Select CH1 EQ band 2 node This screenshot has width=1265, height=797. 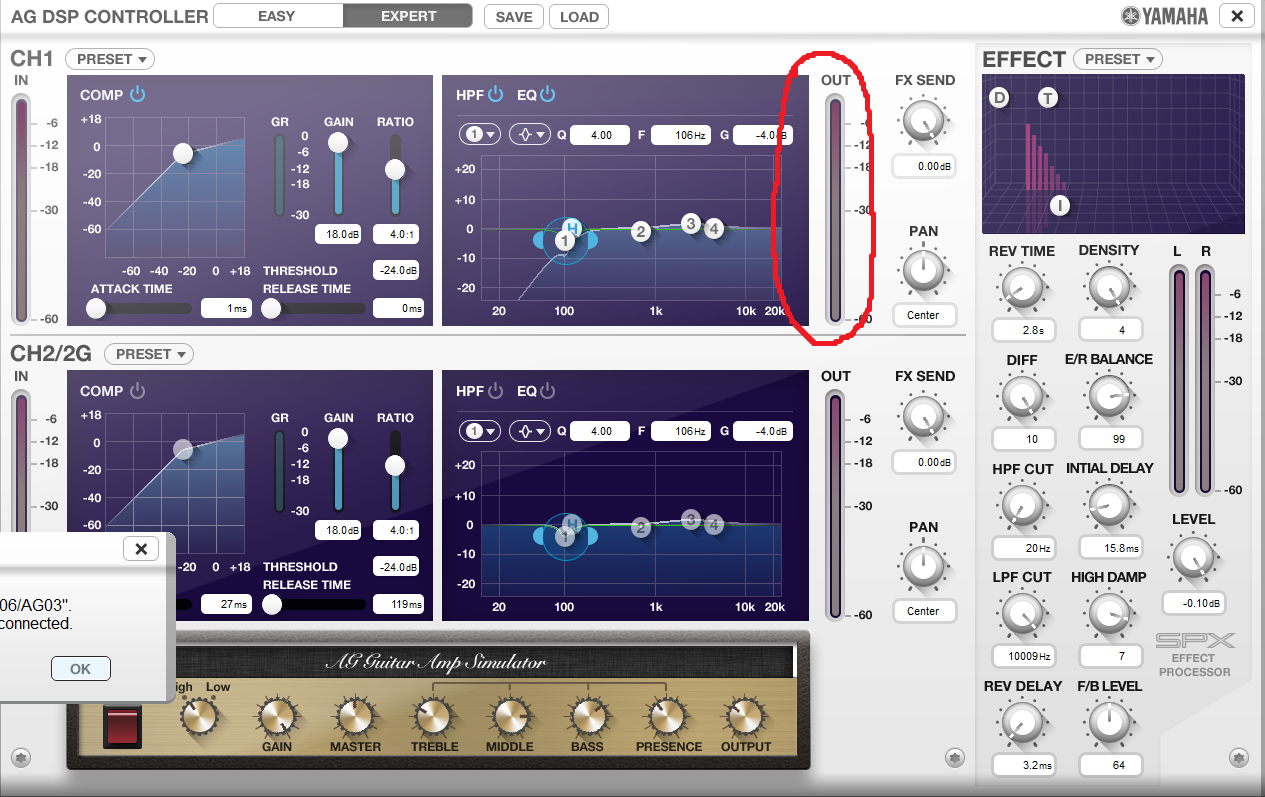tap(641, 232)
